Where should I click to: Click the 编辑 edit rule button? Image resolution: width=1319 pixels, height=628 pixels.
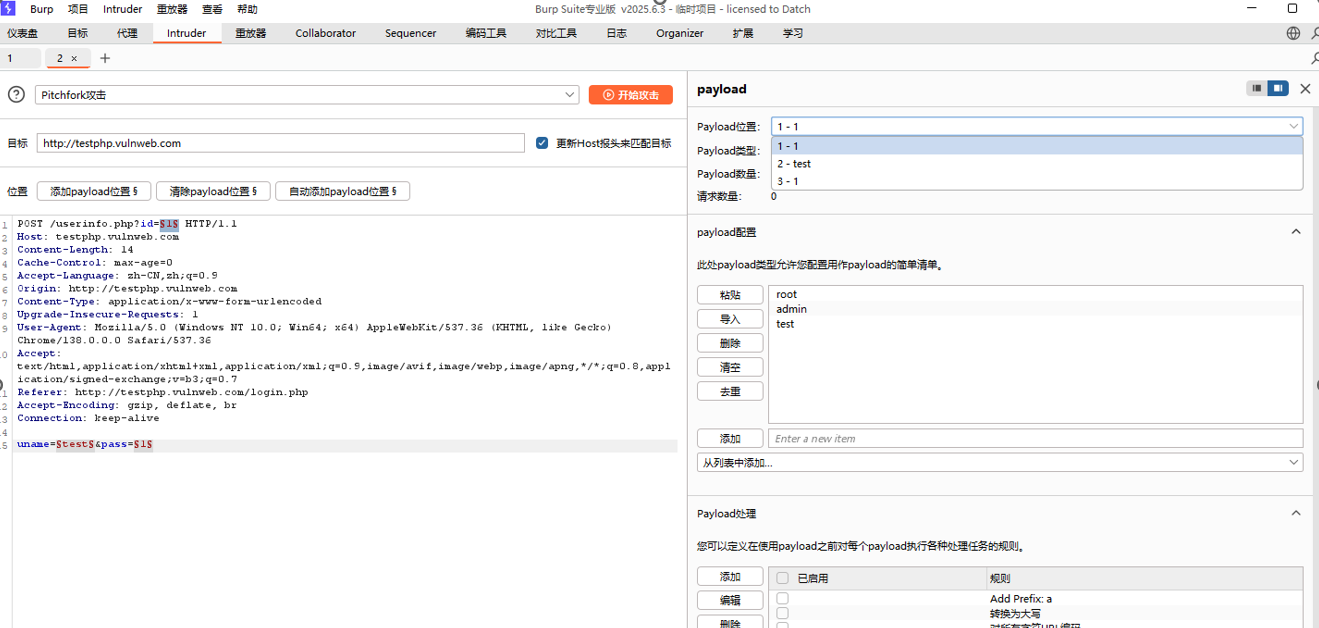click(730, 601)
